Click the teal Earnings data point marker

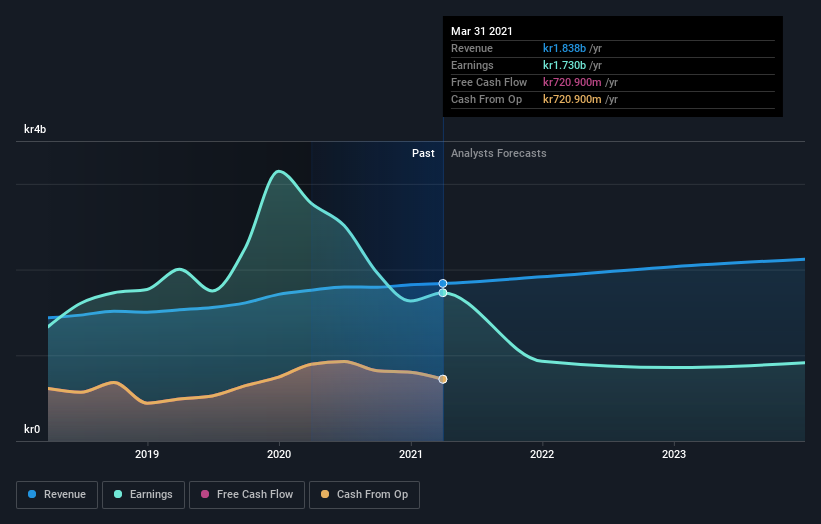click(x=443, y=293)
